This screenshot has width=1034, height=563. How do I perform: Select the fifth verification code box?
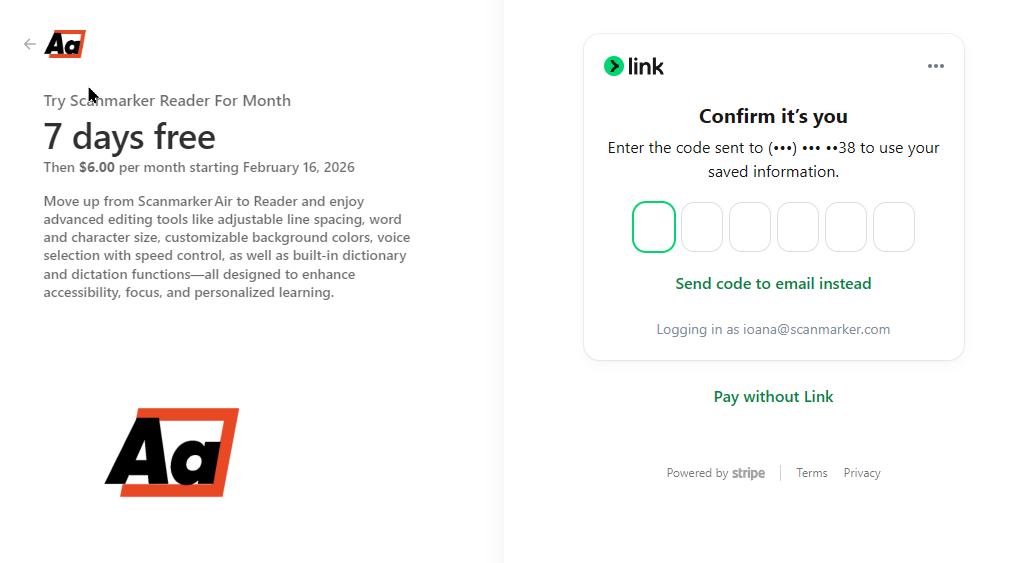tap(846, 227)
